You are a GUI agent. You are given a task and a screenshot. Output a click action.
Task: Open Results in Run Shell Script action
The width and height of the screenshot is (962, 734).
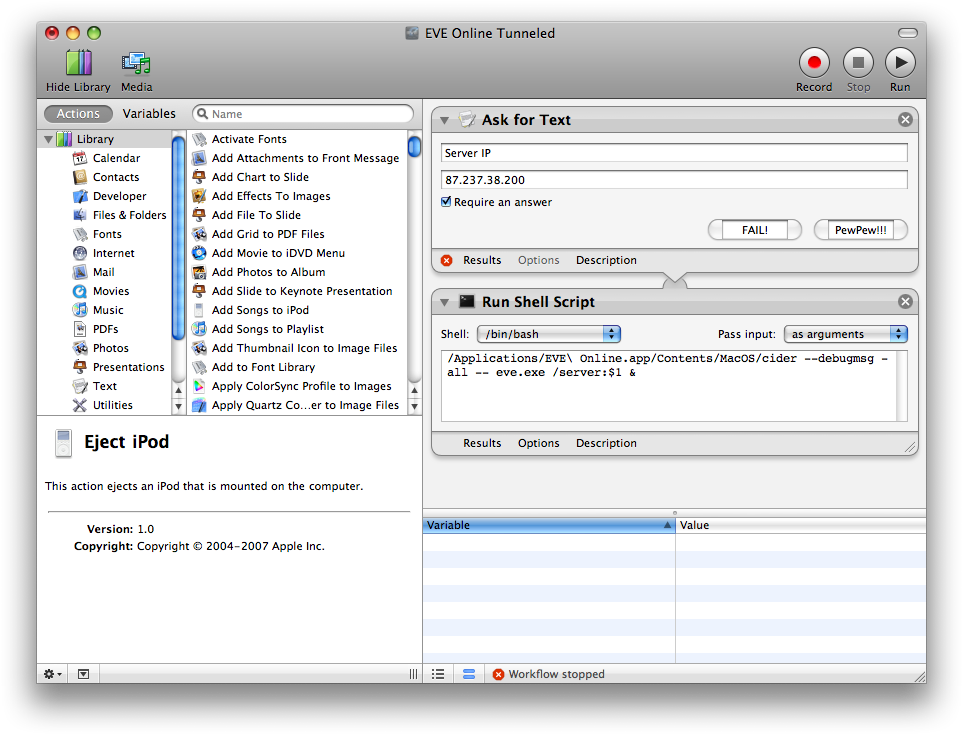click(x=482, y=443)
